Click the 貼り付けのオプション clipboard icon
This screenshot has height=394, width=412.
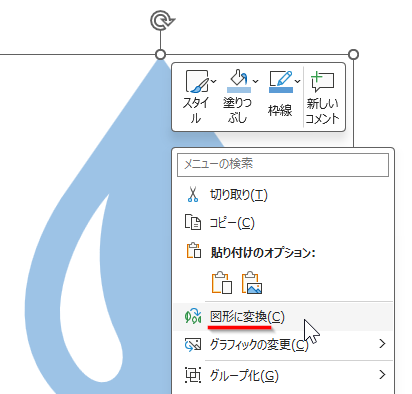194,251
